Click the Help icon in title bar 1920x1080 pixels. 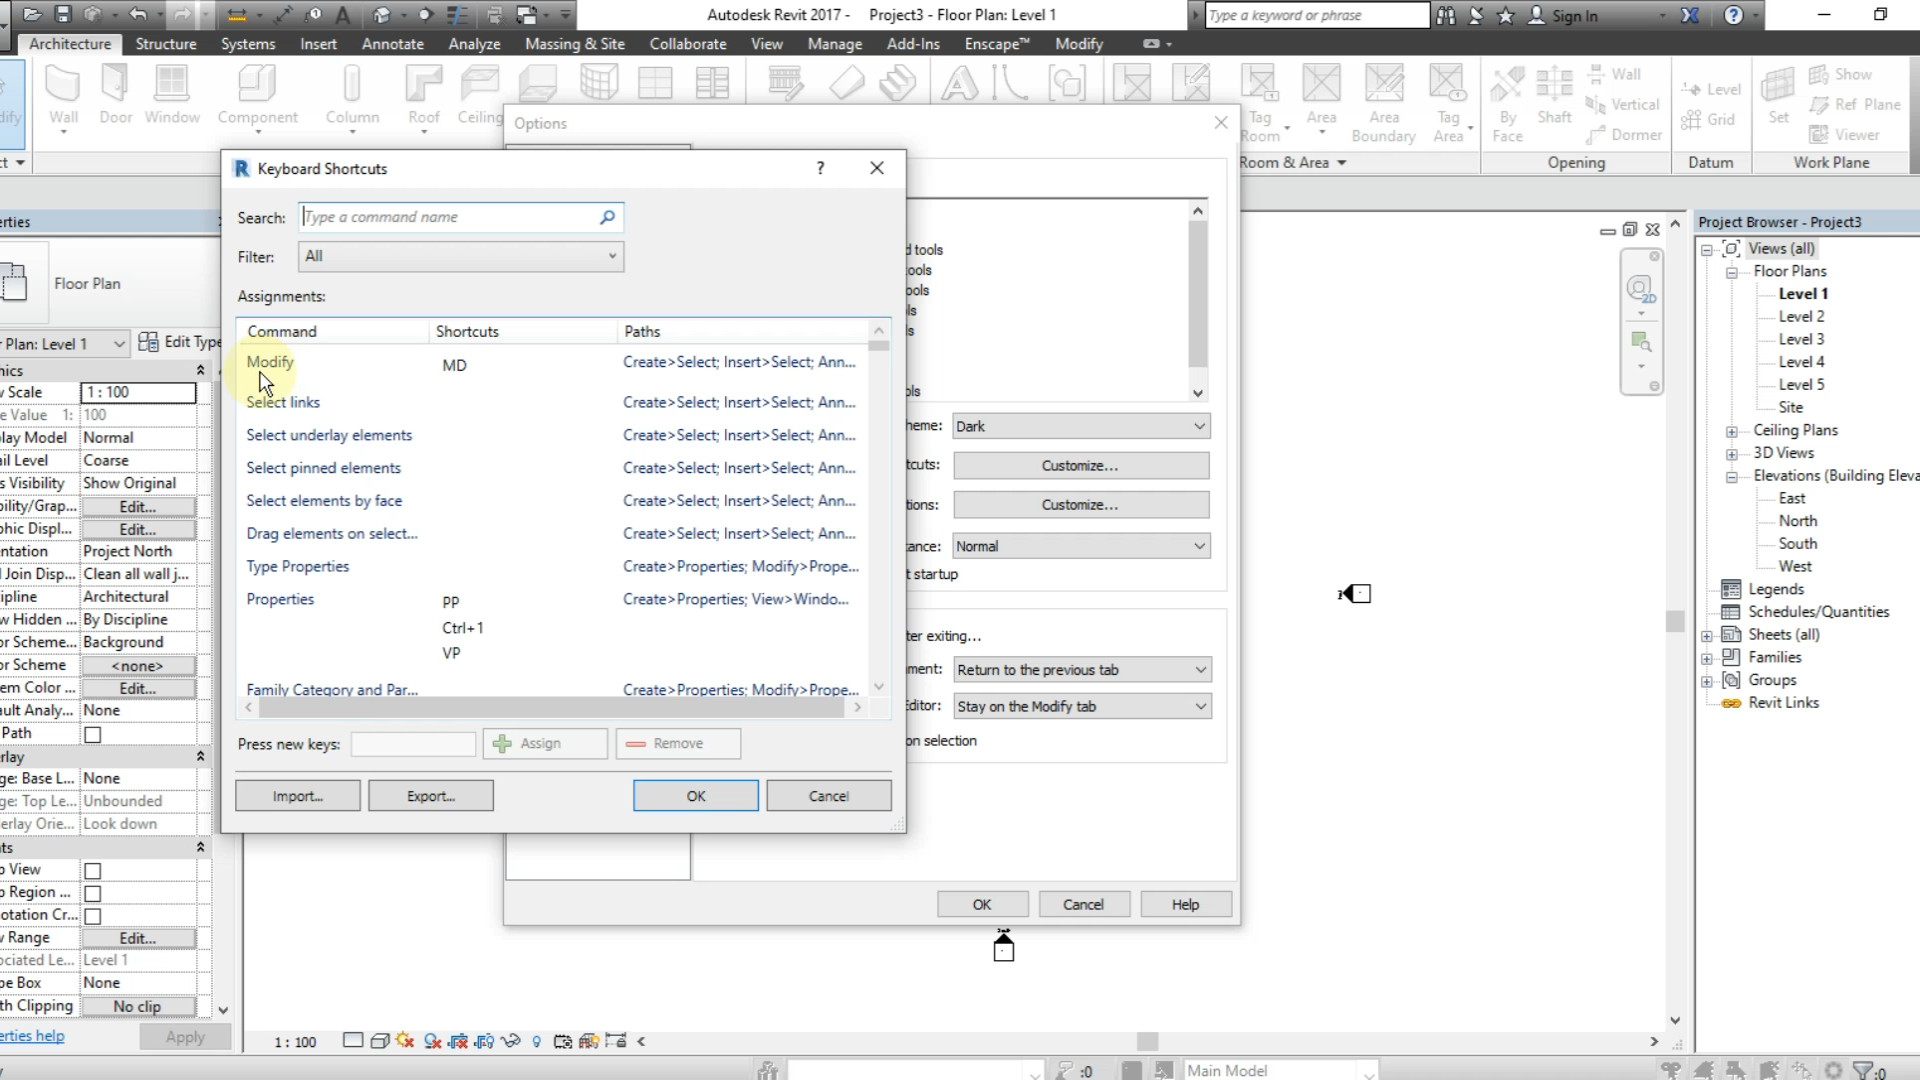tap(1734, 15)
